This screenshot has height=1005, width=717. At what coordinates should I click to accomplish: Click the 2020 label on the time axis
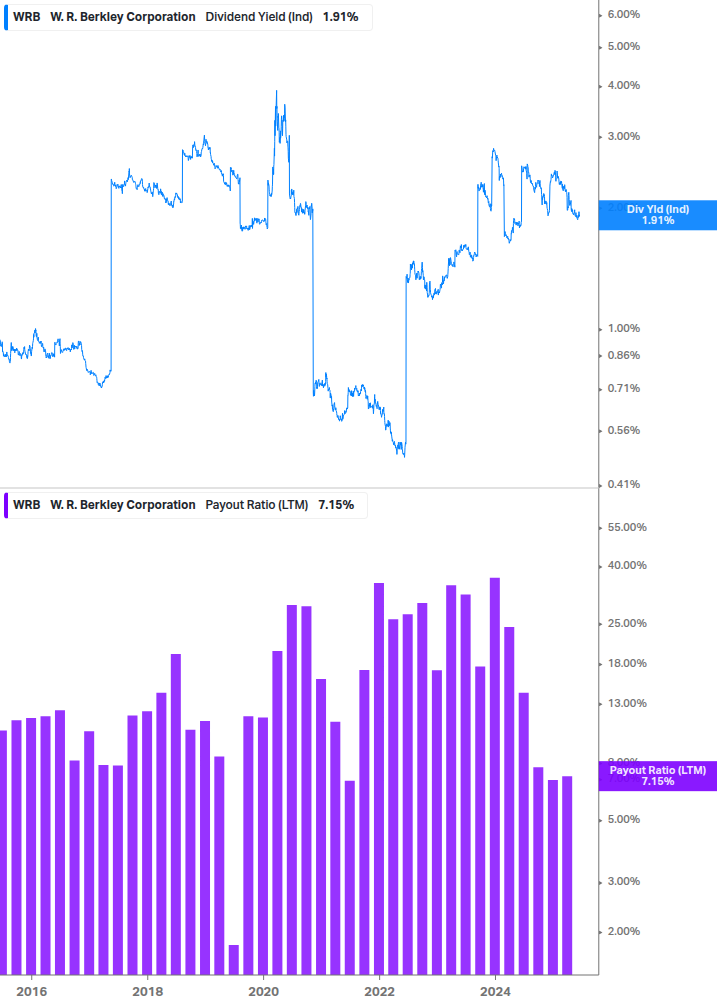coord(263,992)
